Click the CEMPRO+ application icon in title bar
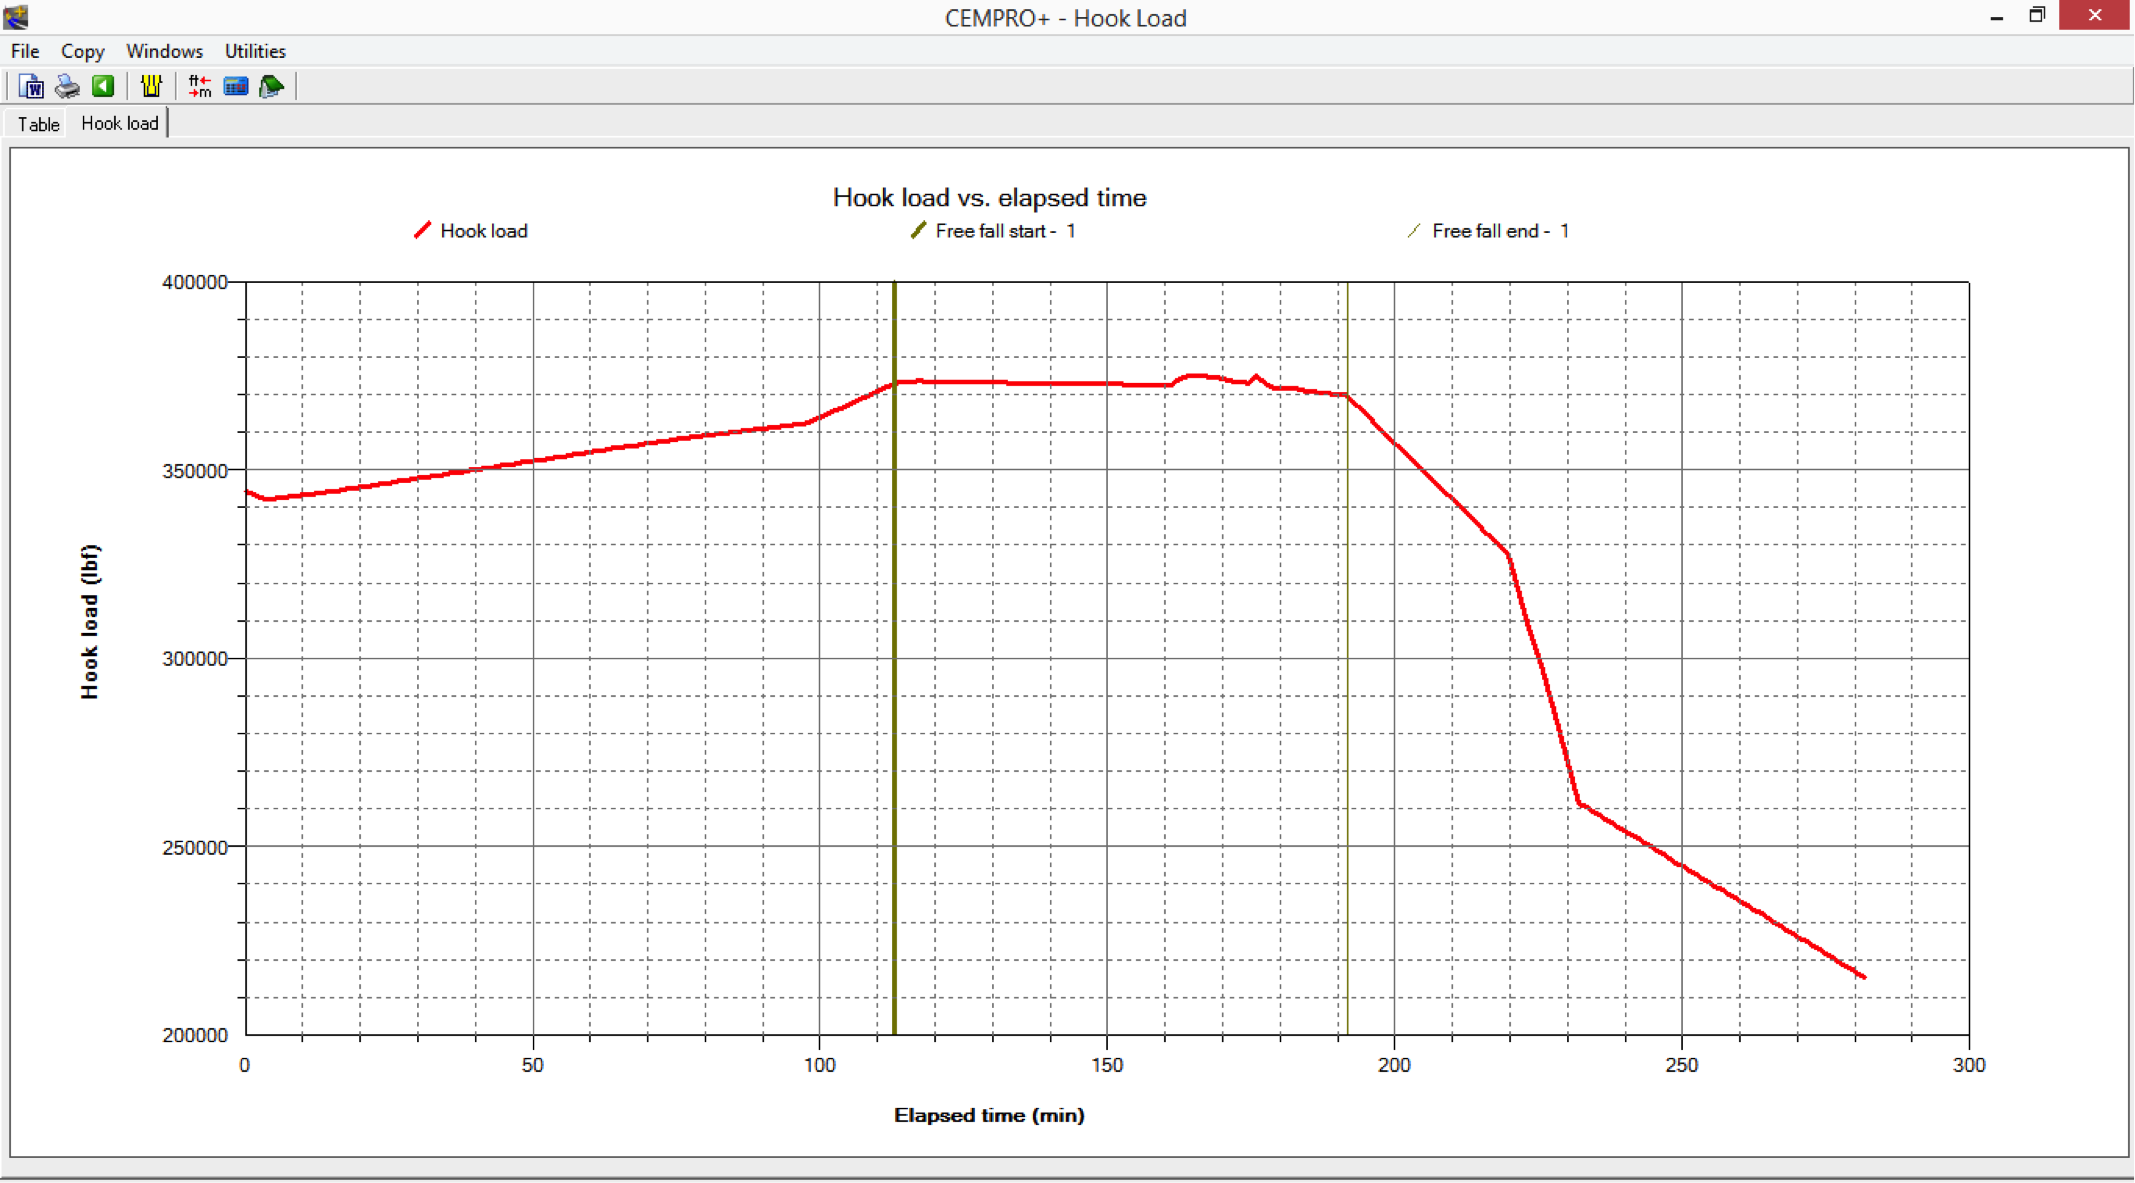Screen dimensions: 2135x1183 [x=16, y=17]
